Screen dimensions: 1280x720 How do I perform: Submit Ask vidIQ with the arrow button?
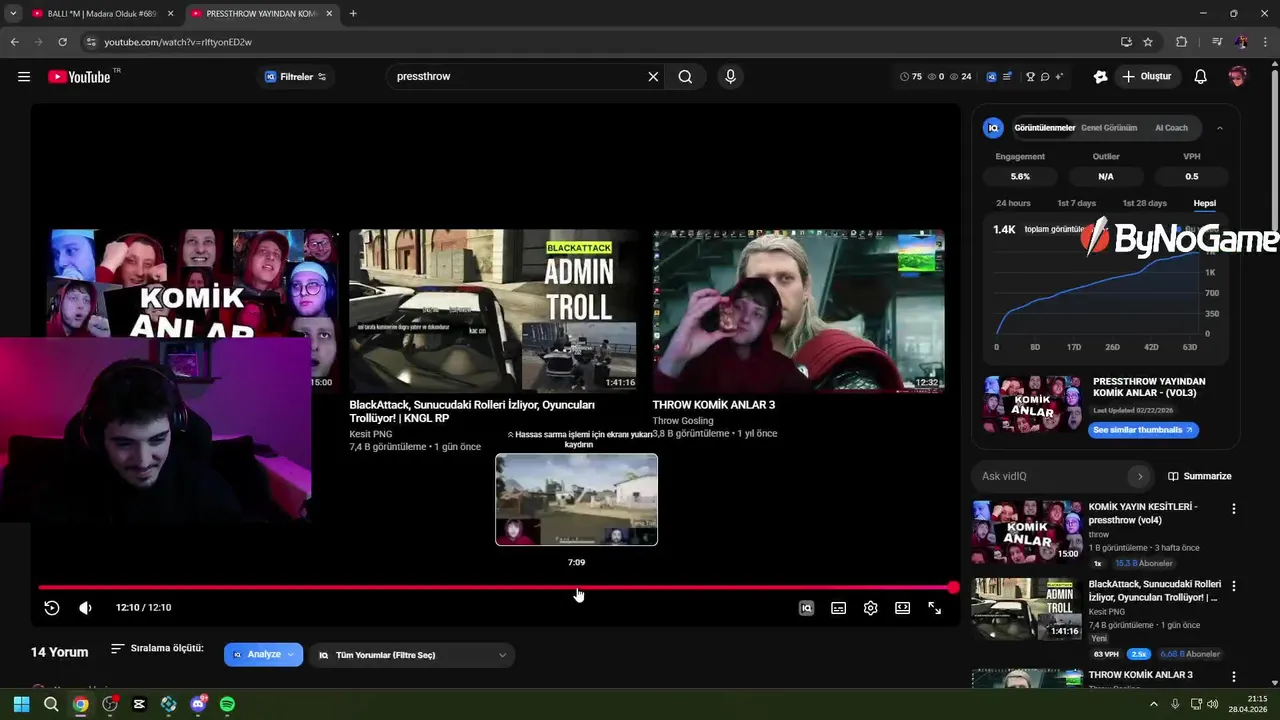click(1139, 476)
